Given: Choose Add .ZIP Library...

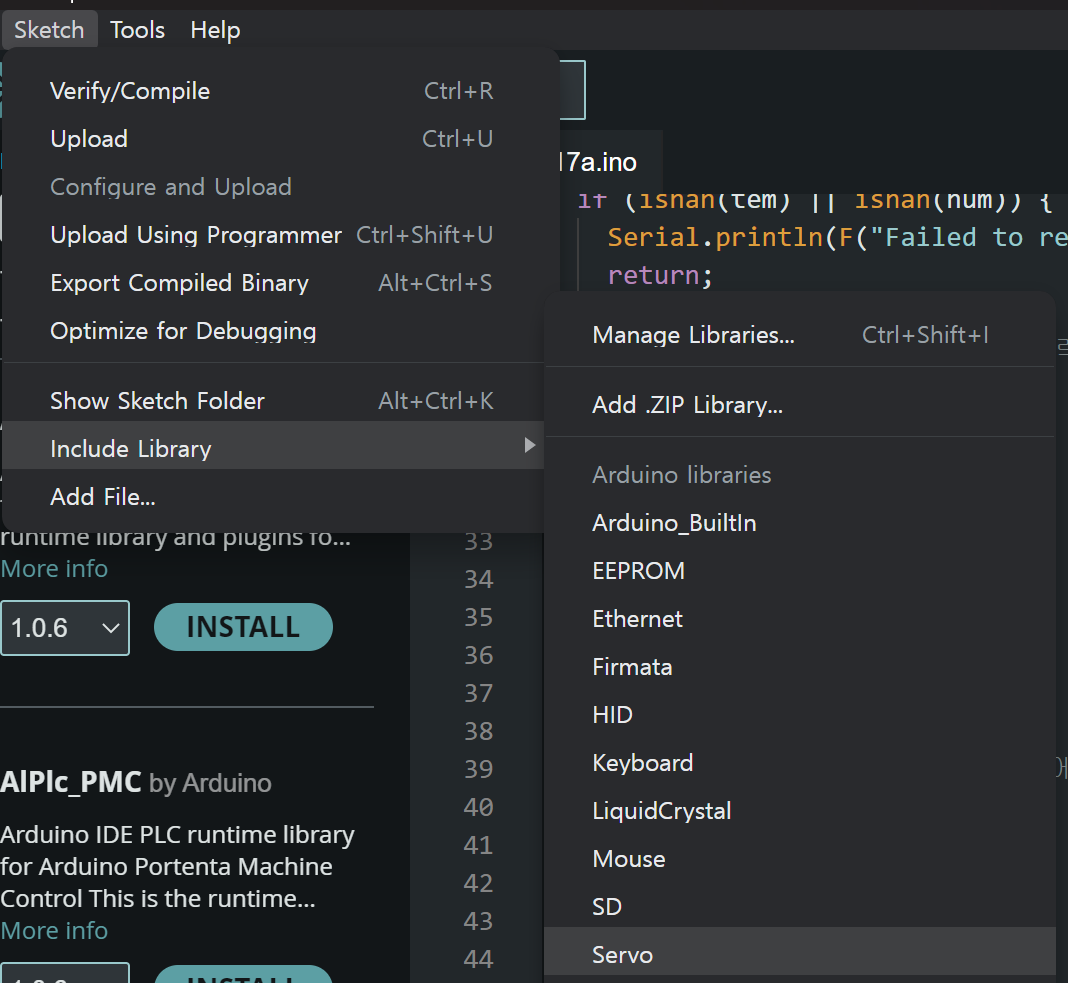Looking at the screenshot, I should [800, 405].
